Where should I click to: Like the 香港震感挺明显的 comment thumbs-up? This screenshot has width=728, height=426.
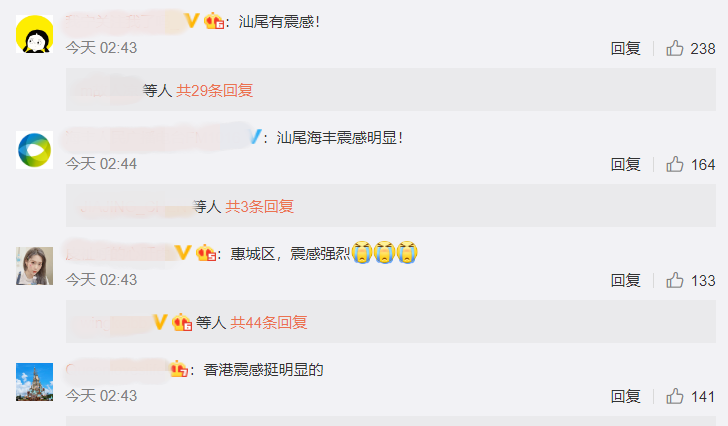tap(675, 396)
